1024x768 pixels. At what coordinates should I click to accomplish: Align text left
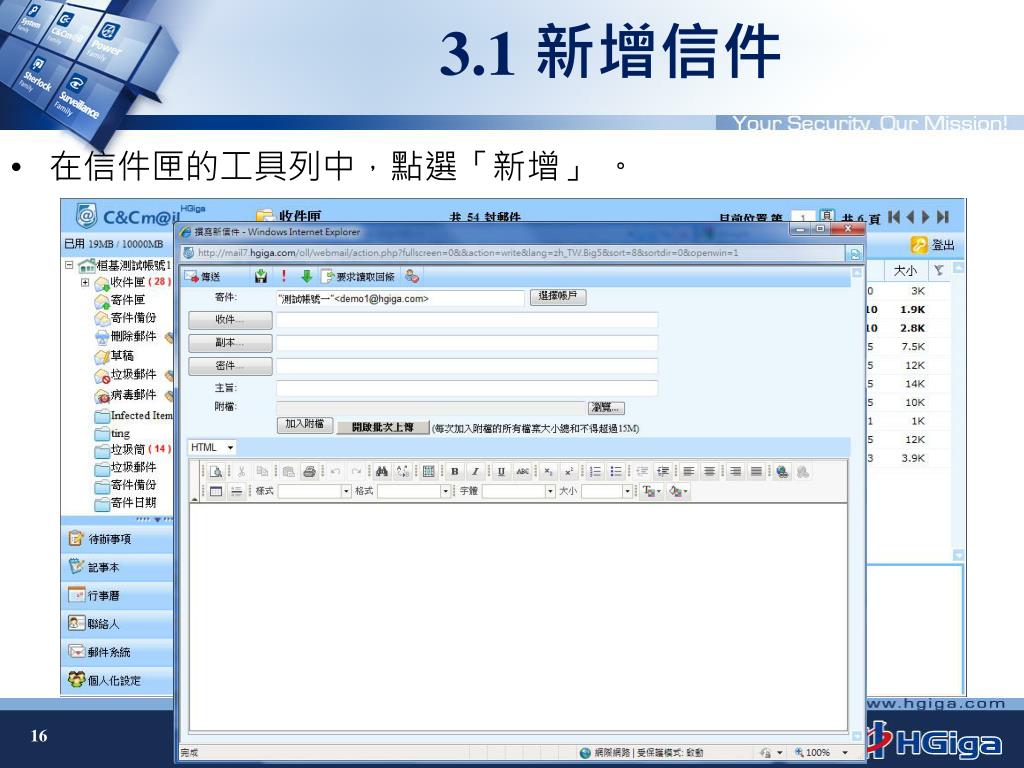click(688, 472)
